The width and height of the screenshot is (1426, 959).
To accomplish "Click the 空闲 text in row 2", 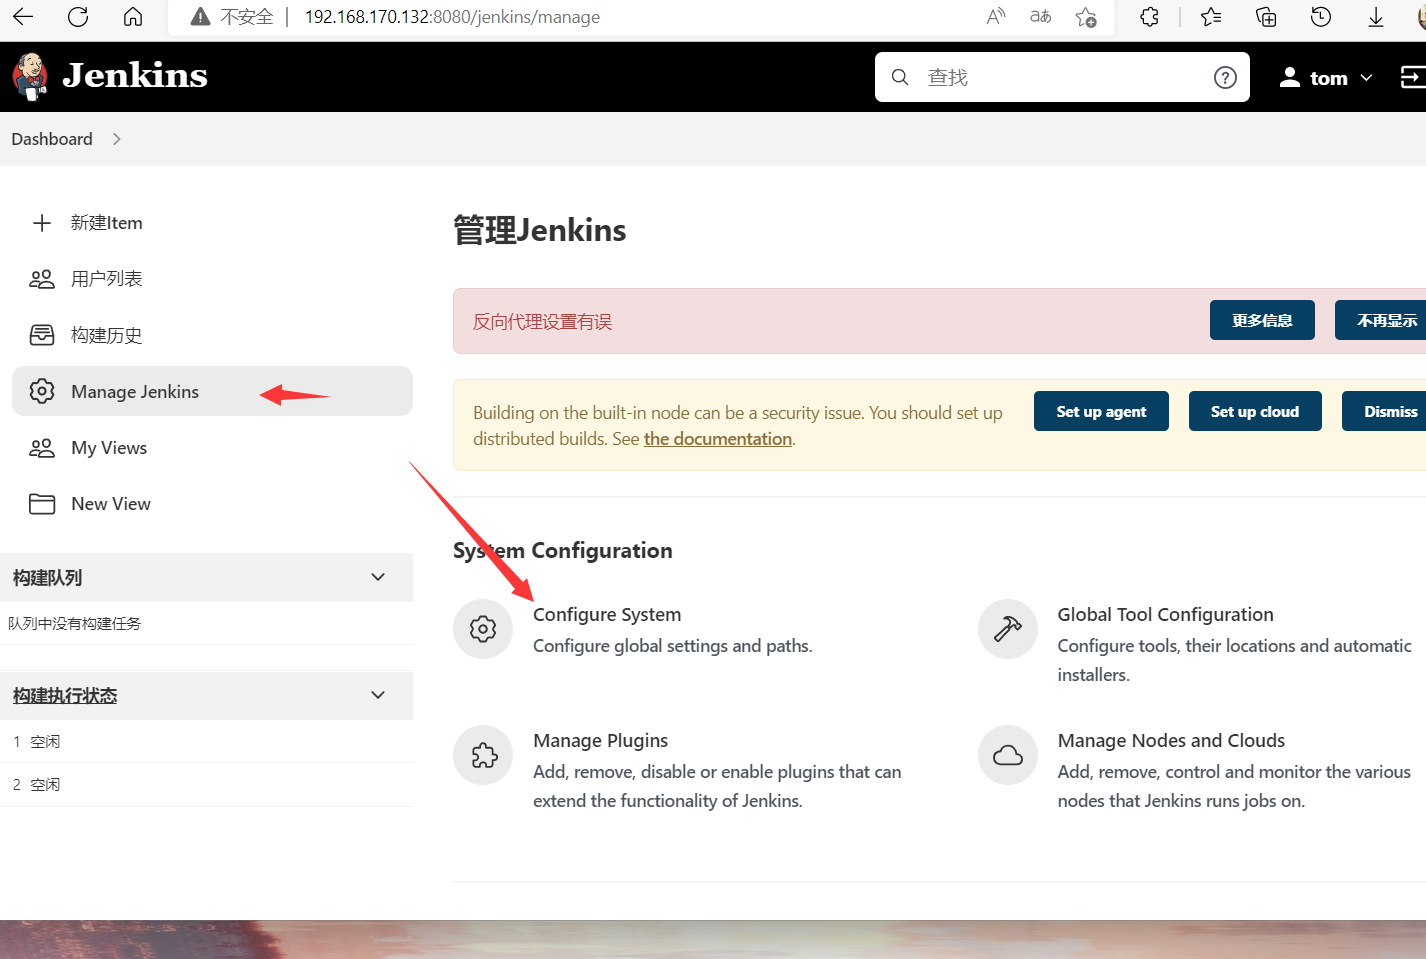I will [45, 784].
